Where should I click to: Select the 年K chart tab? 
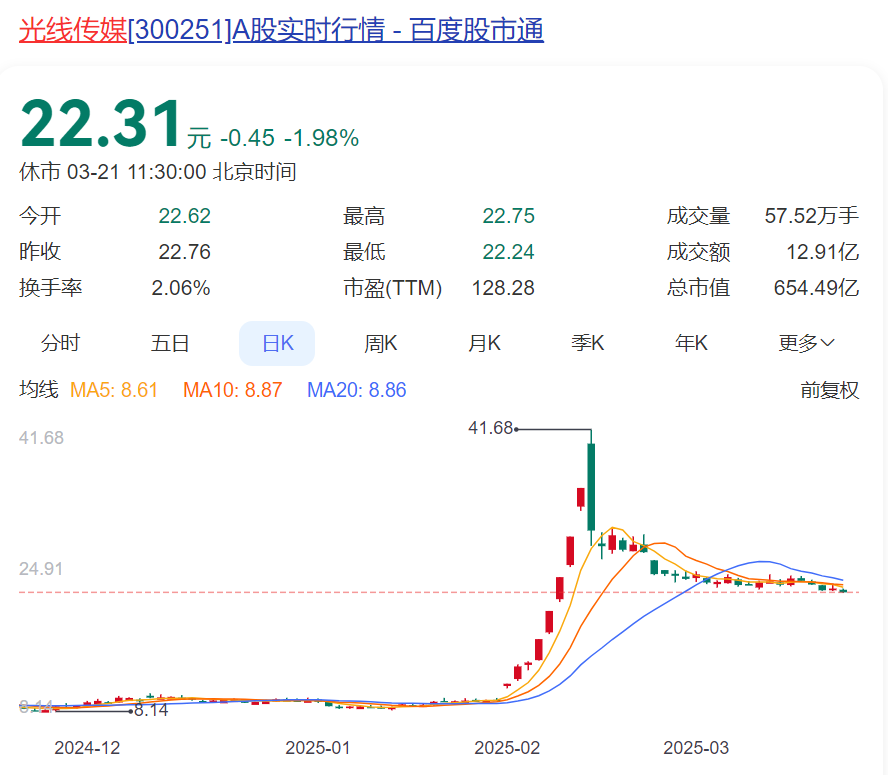click(x=691, y=343)
